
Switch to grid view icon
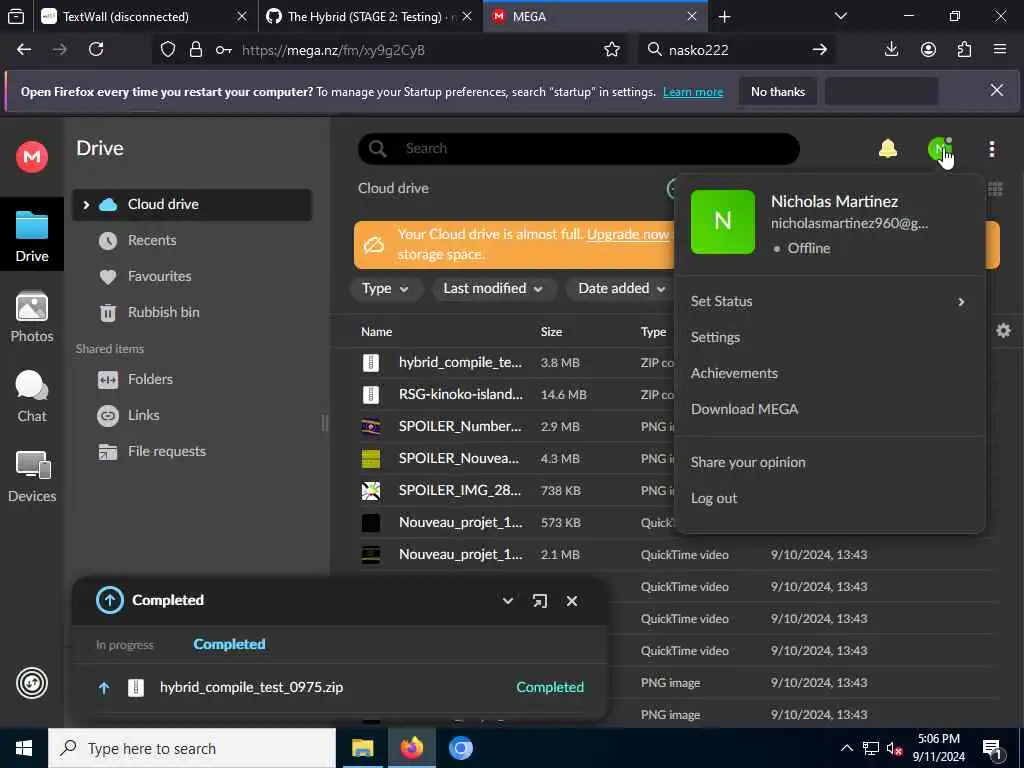(x=995, y=189)
